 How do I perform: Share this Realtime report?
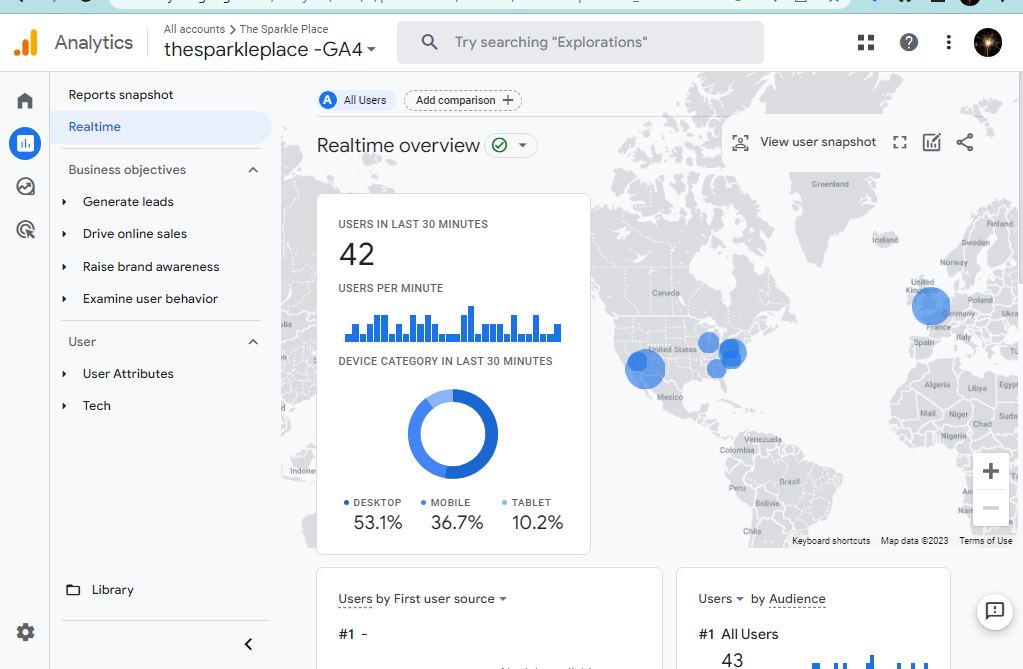tap(964, 142)
